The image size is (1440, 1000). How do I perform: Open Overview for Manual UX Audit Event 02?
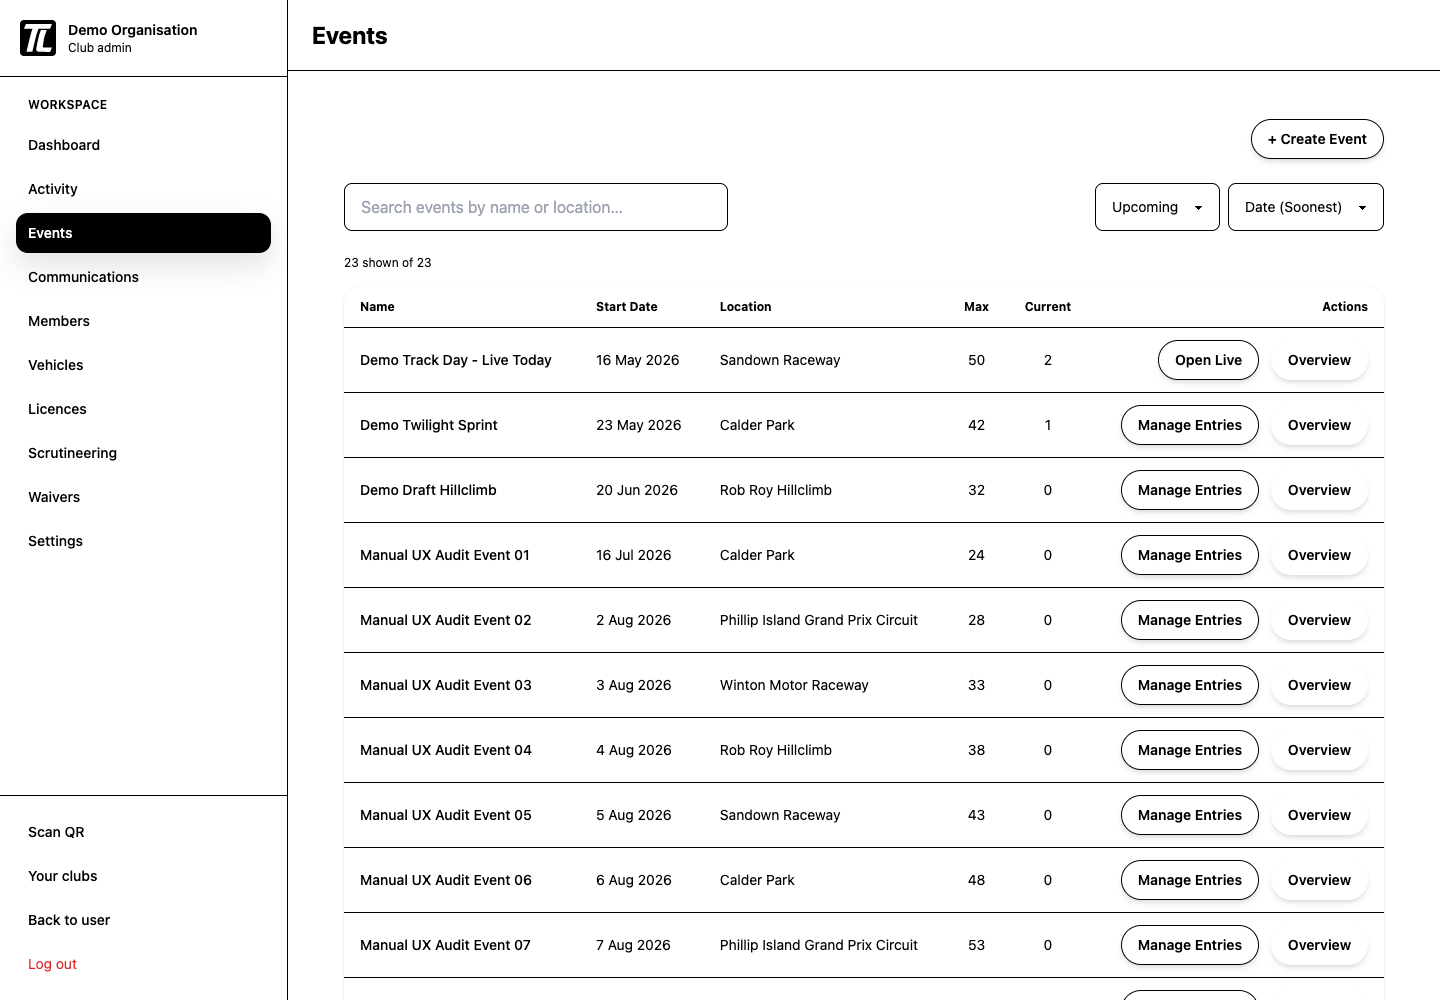[1319, 620]
